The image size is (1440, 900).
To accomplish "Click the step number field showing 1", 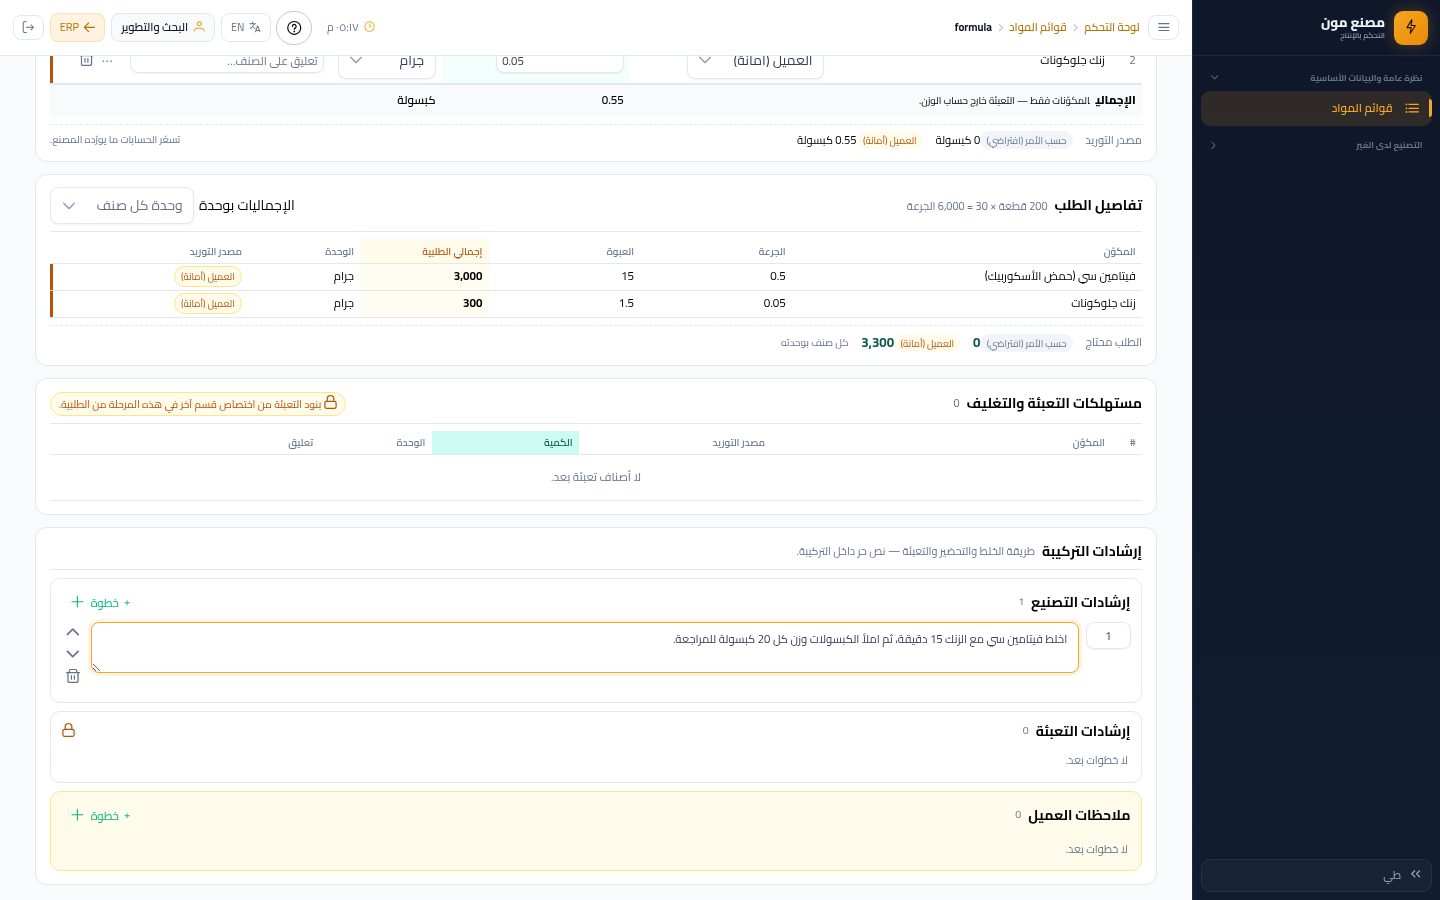I will (1108, 636).
